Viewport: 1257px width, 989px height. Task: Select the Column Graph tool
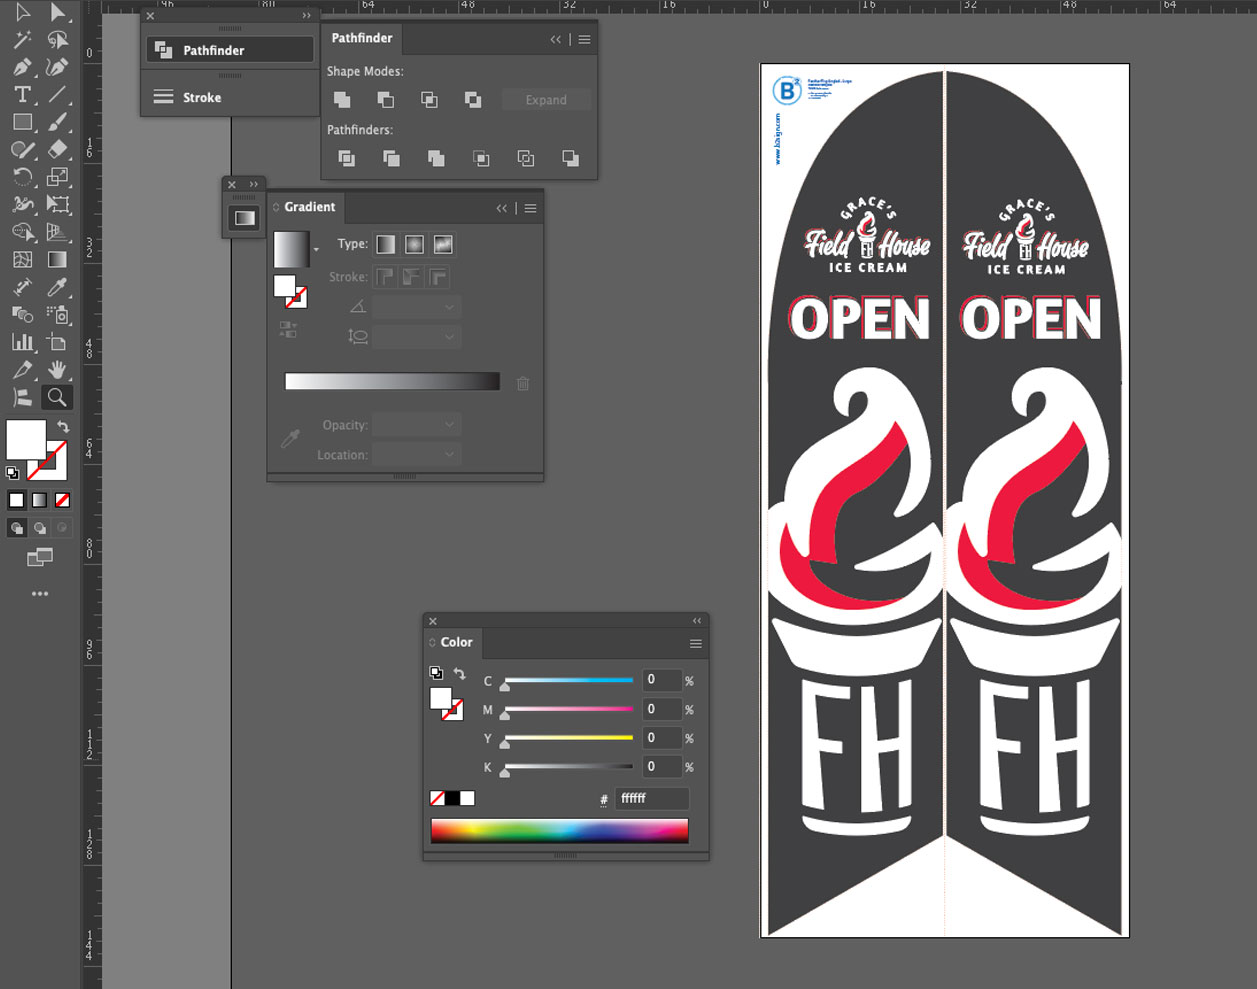pyautogui.click(x=22, y=342)
